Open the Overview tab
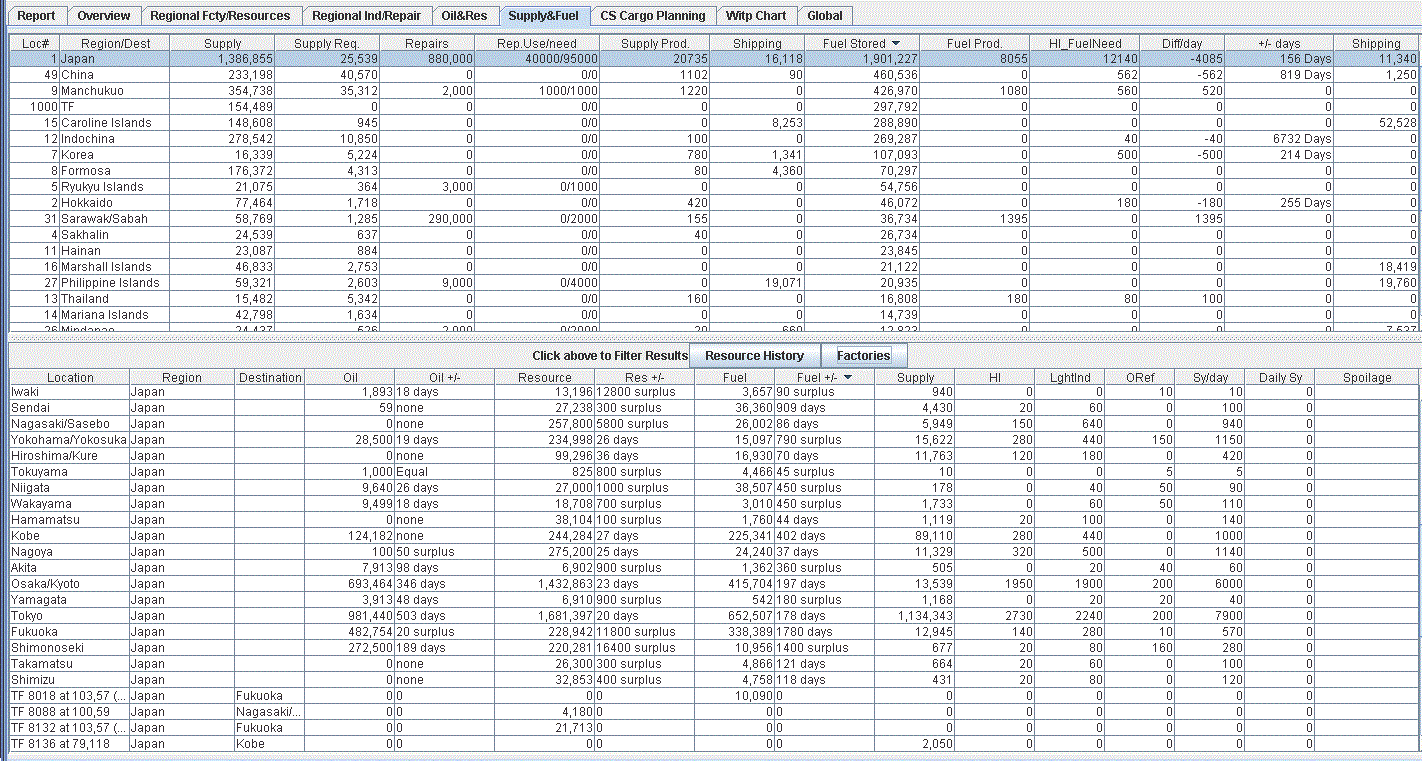 coord(104,16)
